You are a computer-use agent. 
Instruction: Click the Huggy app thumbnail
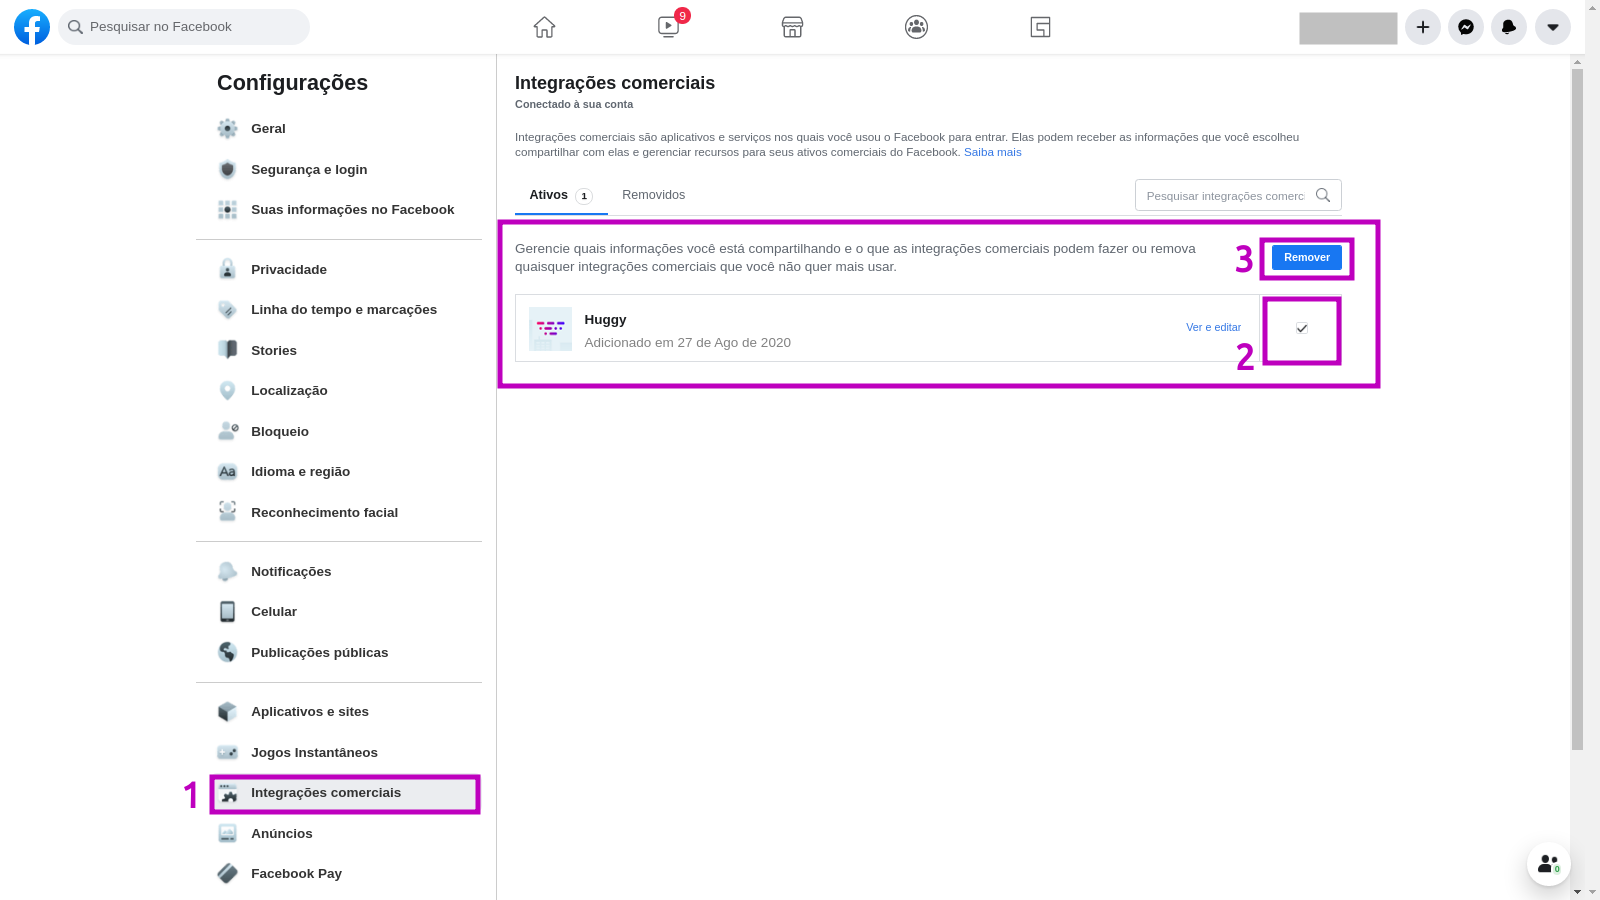(x=550, y=328)
